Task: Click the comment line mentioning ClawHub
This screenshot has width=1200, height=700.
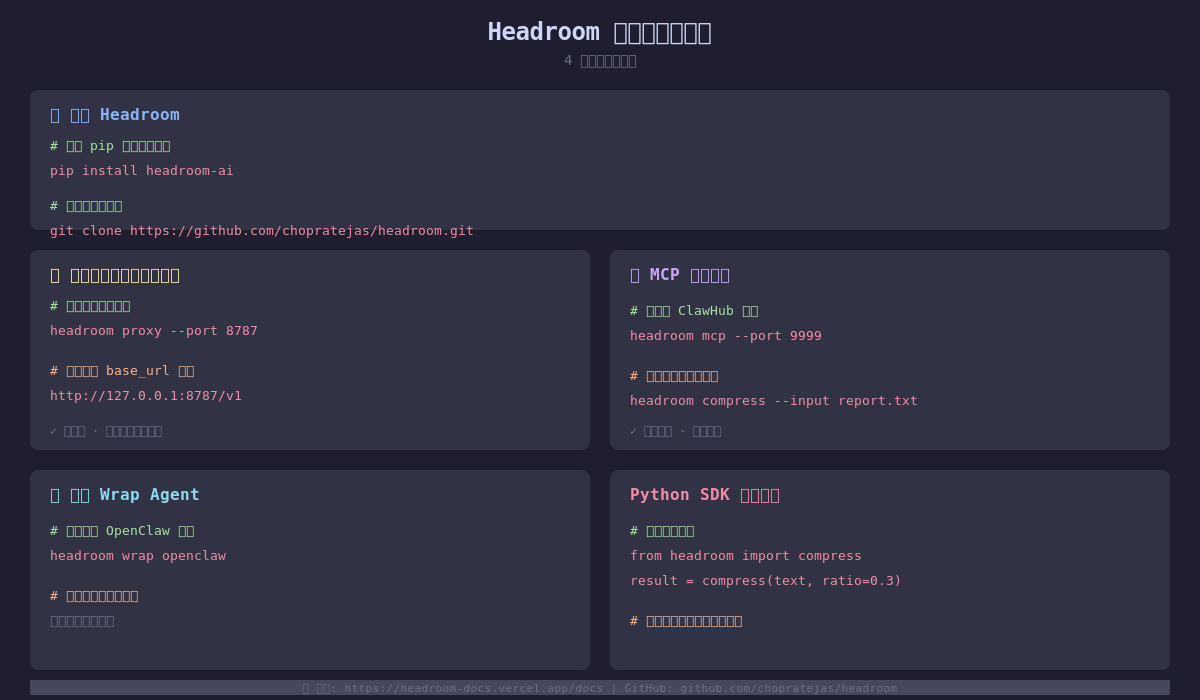Action: pos(694,311)
